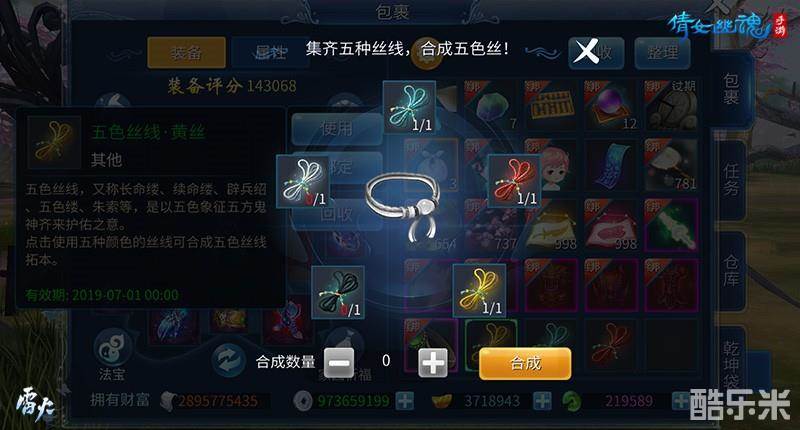Add silver coins with plus icon
This screenshot has height=430, width=800.
[x=405, y=401]
